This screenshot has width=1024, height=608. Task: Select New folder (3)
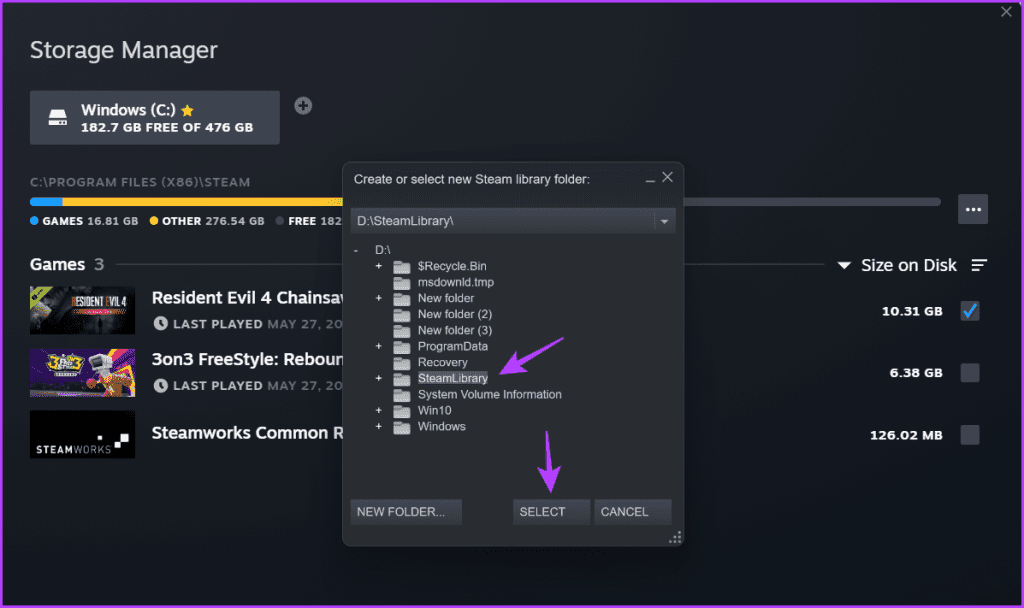(x=455, y=330)
